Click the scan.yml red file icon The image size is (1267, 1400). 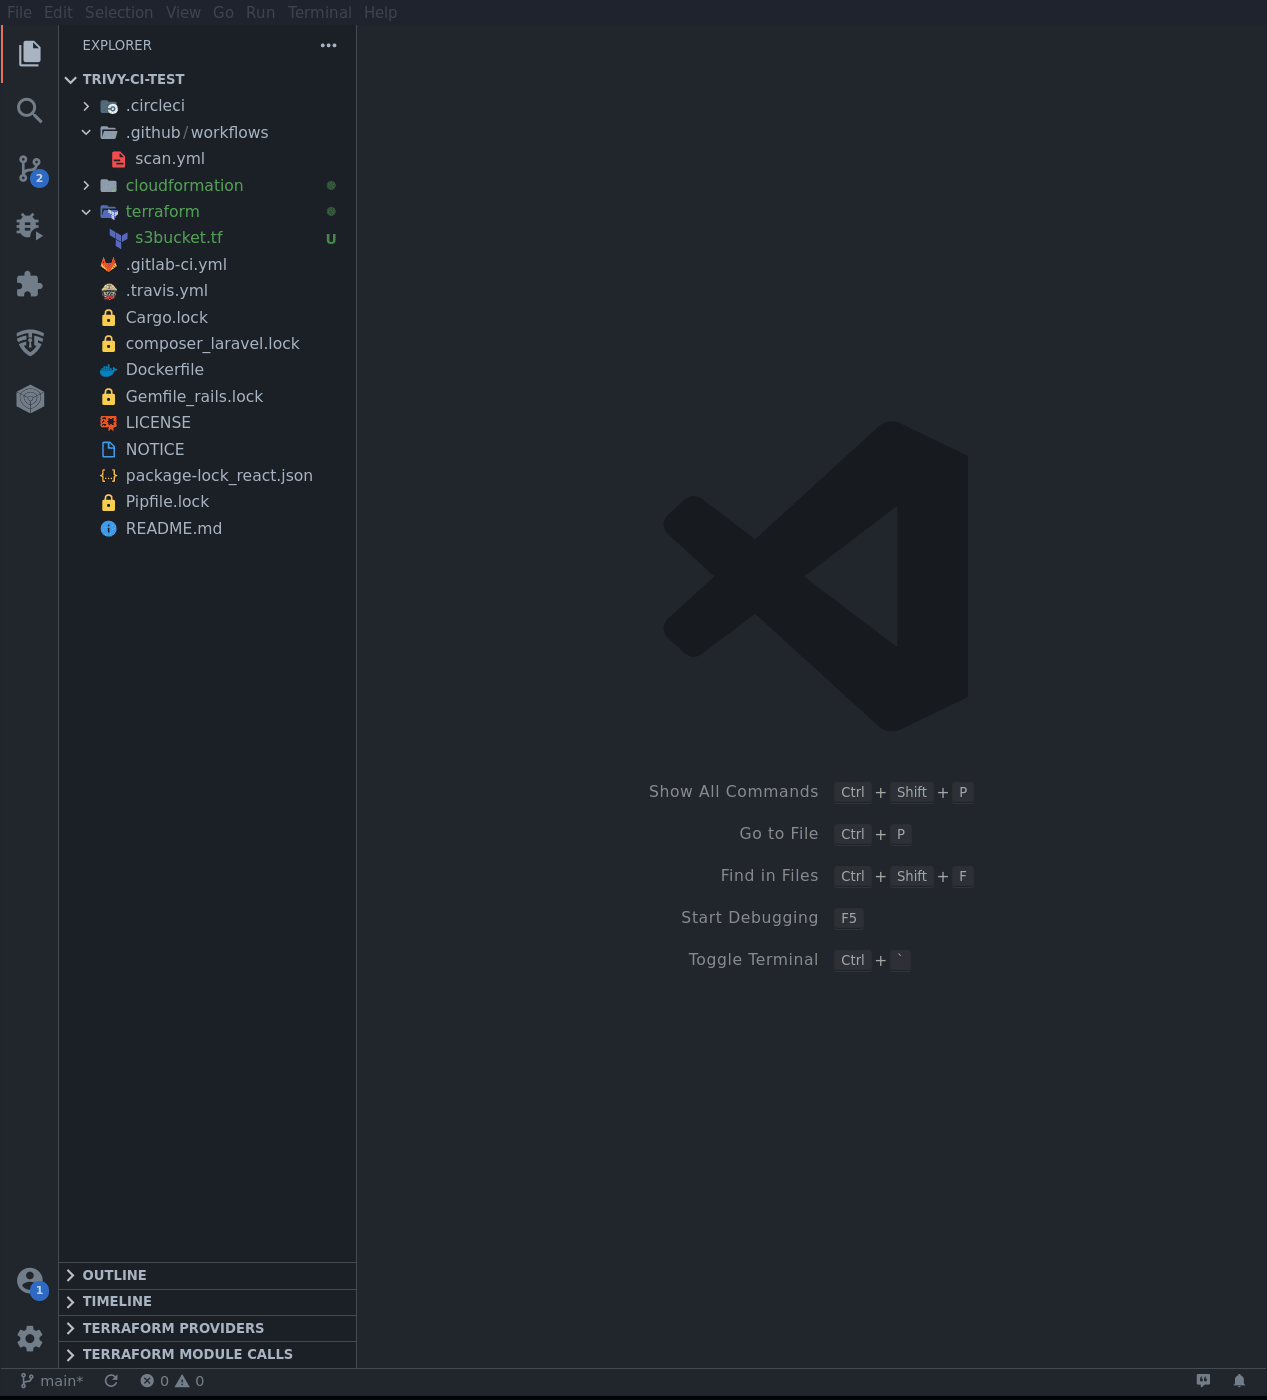tap(118, 159)
